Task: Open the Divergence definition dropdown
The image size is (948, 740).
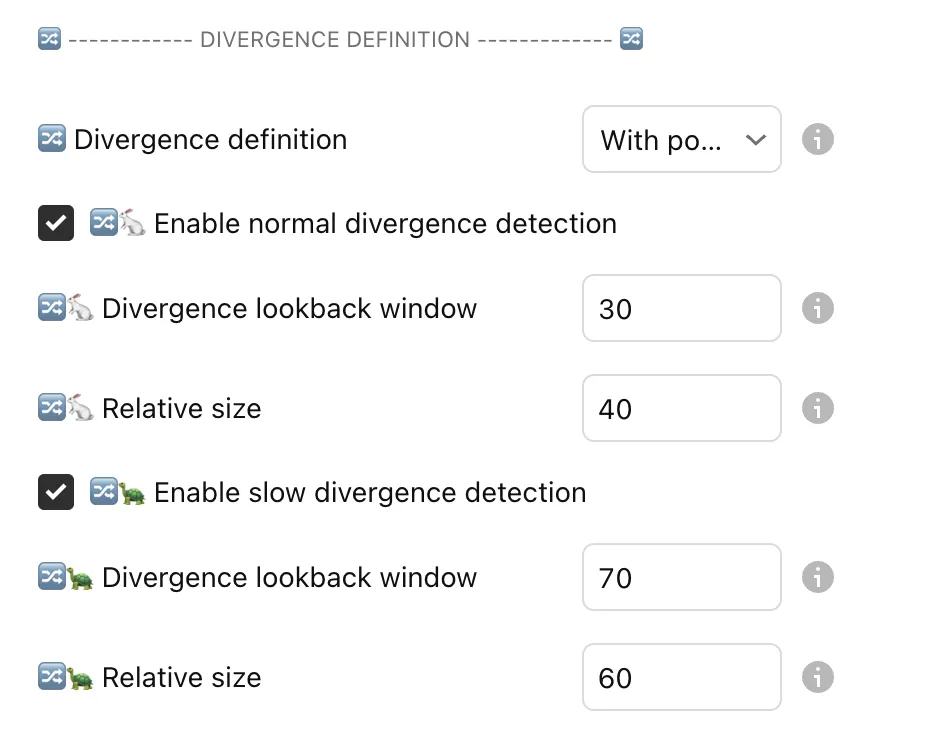Action: (x=681, y=139)
